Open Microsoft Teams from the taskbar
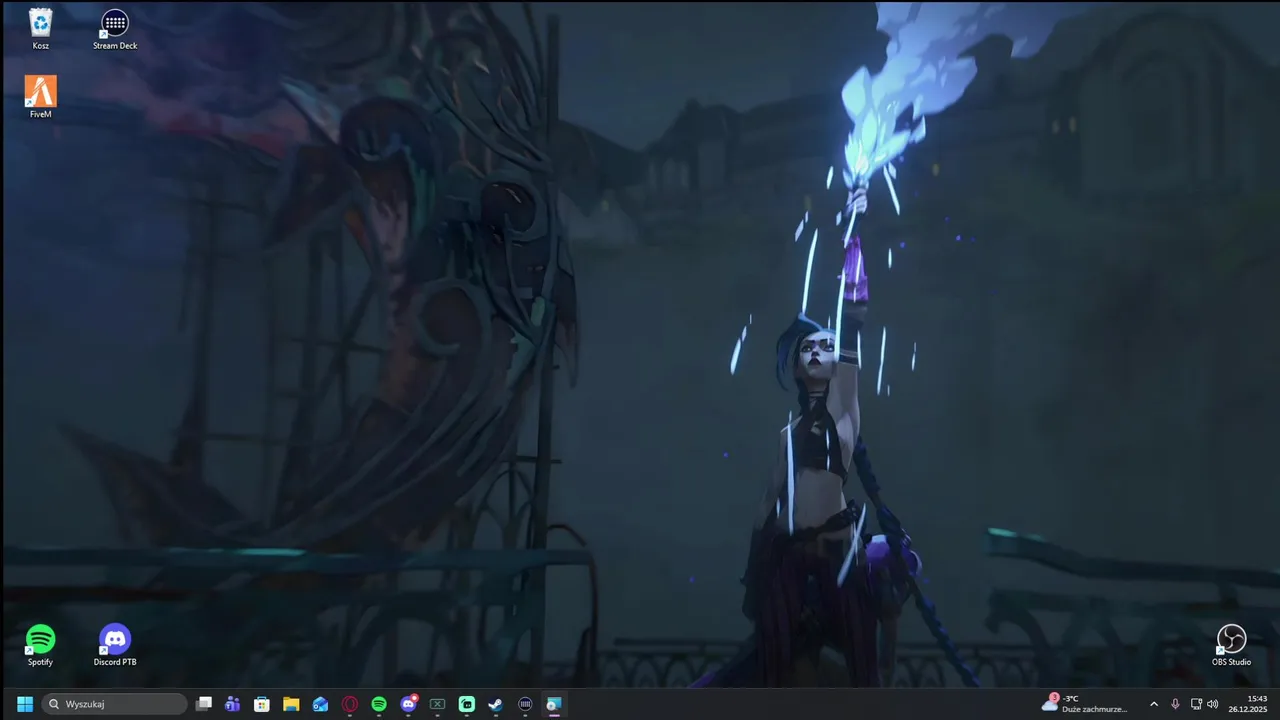This screenshot has height=720, width=1280. [233, 704]
